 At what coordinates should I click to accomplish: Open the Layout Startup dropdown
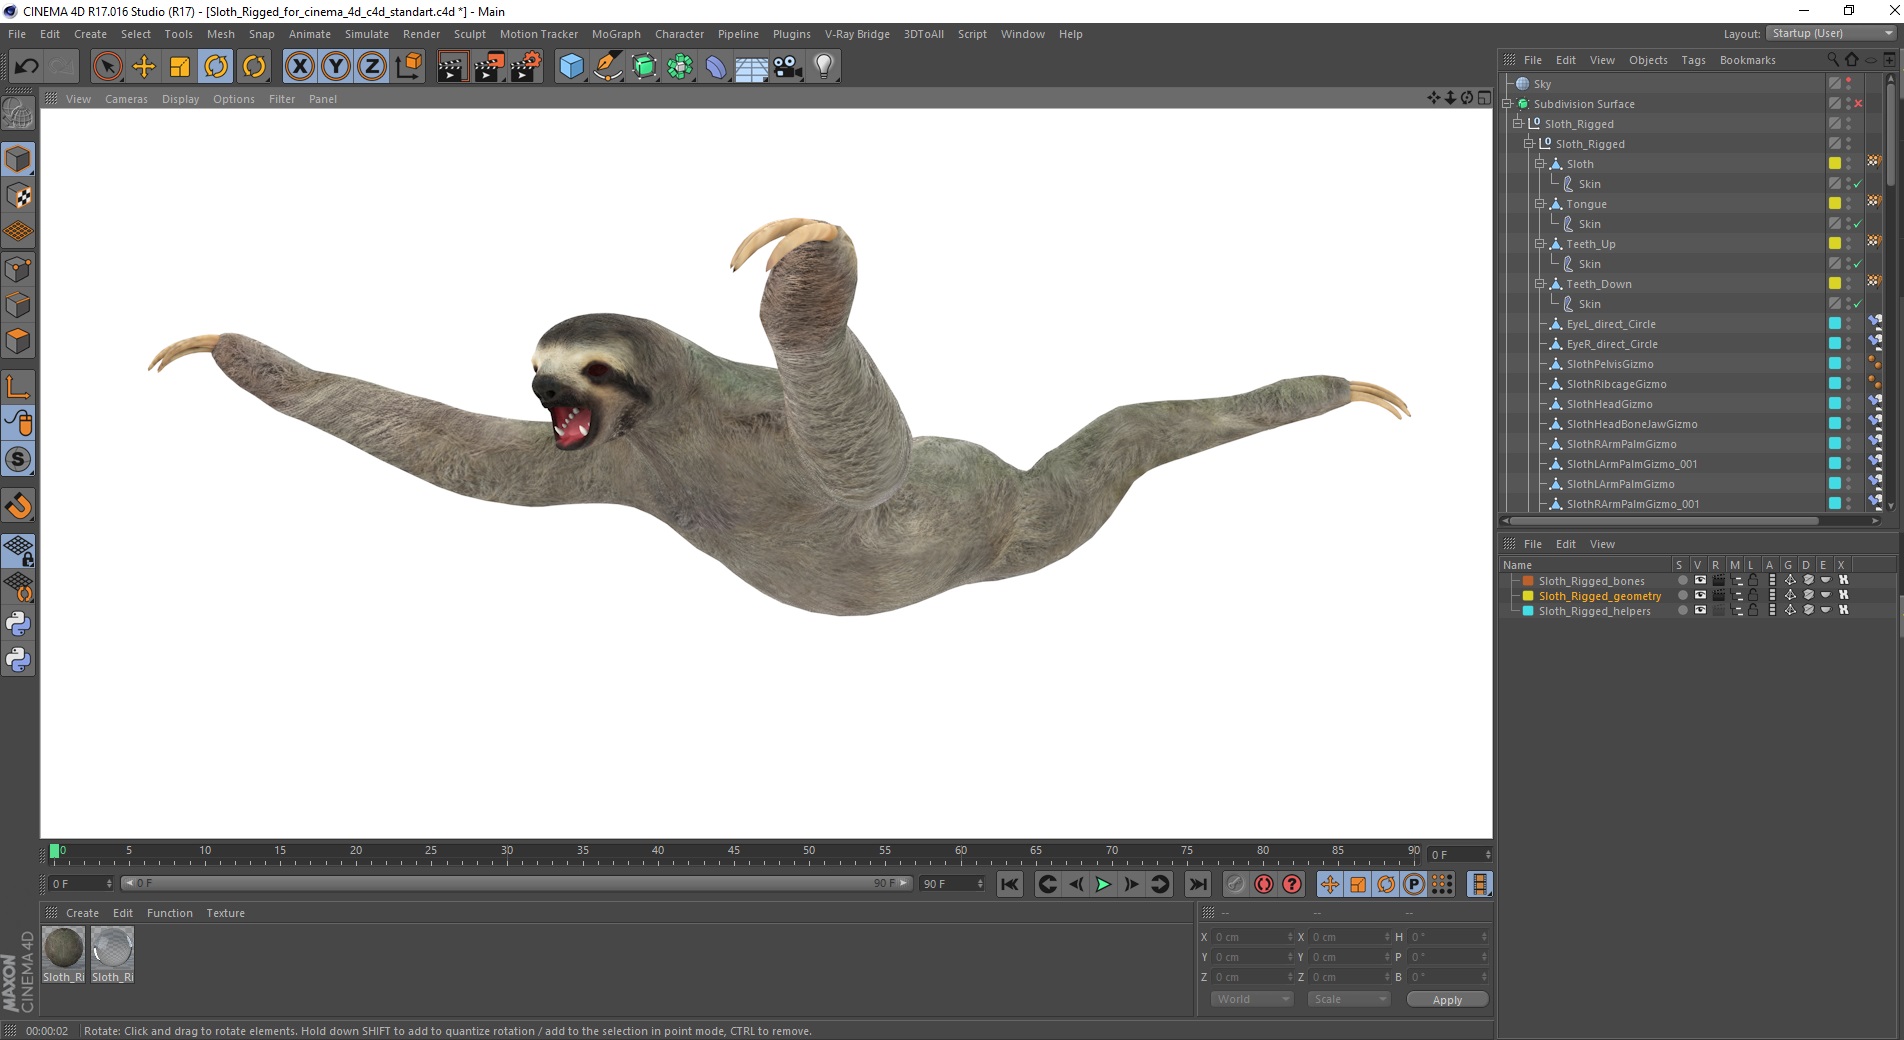pos(1831,33)
